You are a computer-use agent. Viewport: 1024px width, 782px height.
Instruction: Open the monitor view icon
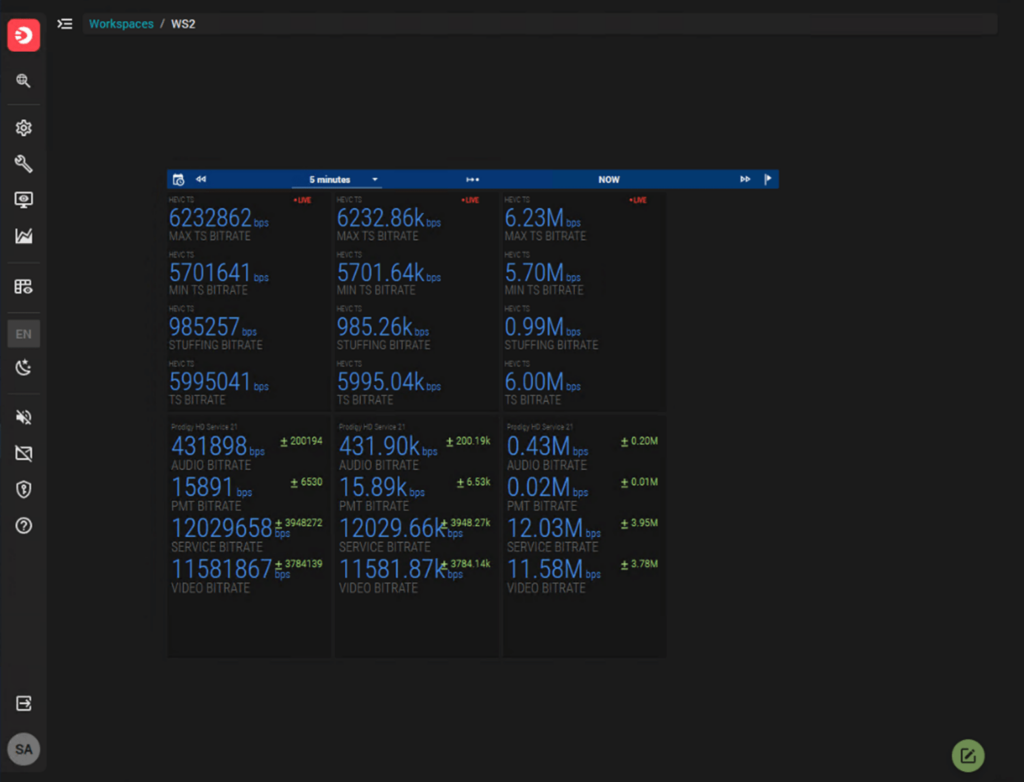[x=24, y=200]
